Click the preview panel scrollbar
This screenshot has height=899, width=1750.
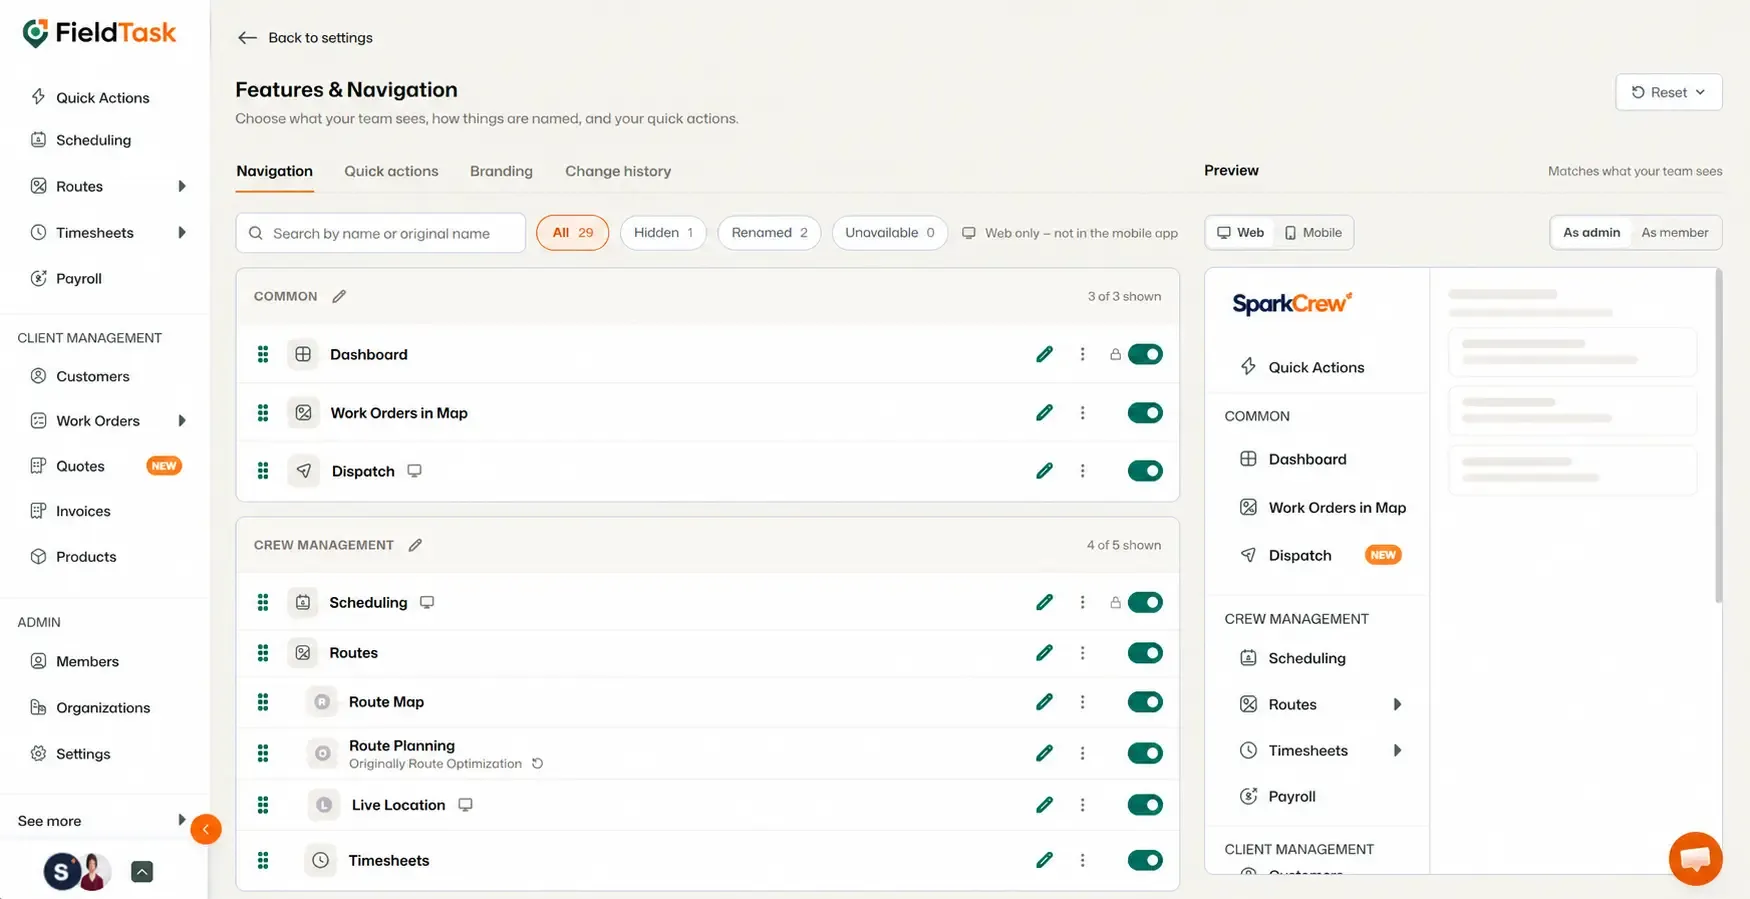pos(1718,436)
